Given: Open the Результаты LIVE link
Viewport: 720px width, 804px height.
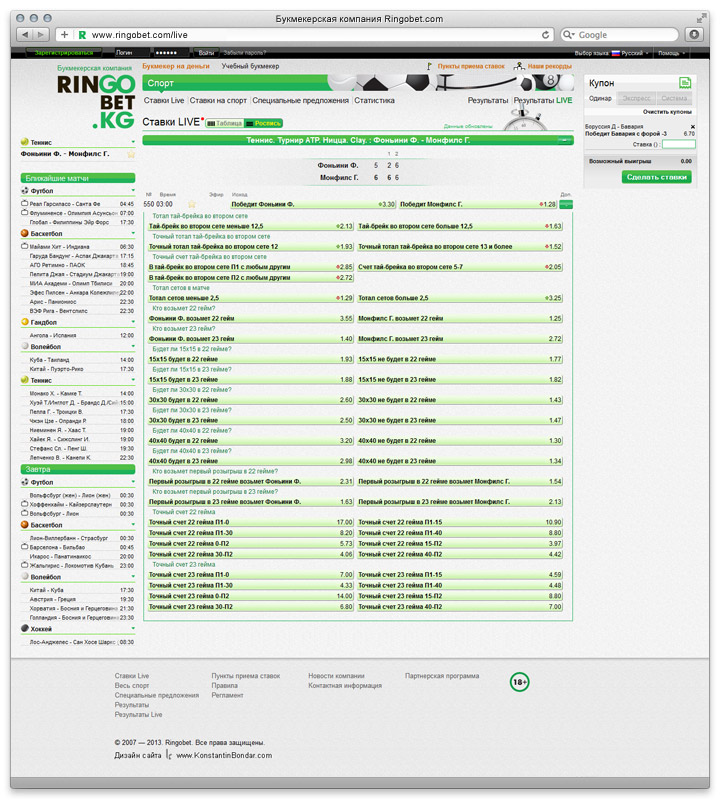Looking at the screenshot, I should pyautogui.click(x=543, y=100).
